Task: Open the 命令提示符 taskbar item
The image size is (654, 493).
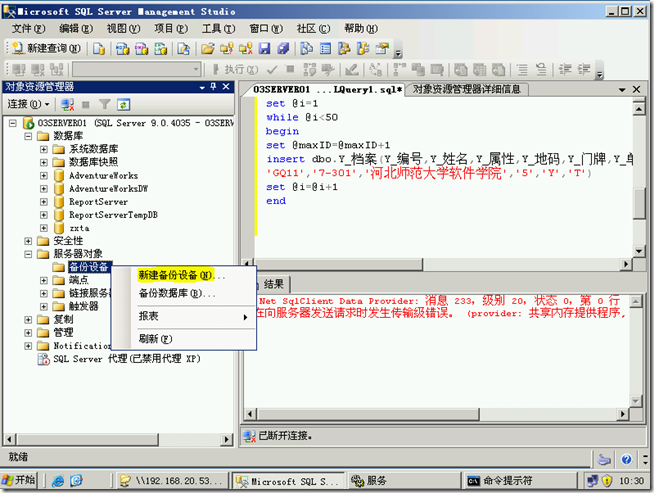Action: [x=519, y=481]
